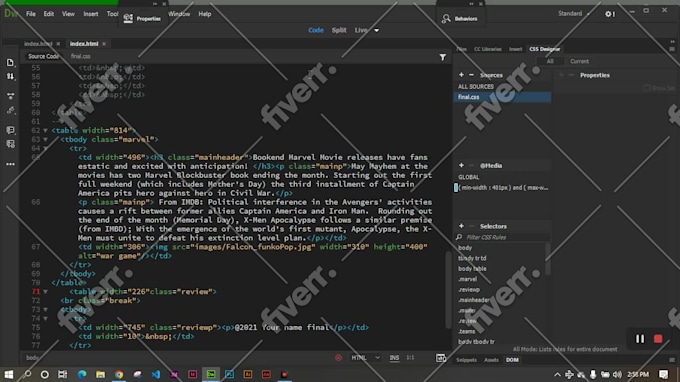This screenshot has height=382, width=680.
Task: Open the Help menu
Action: tap(205, 14)
